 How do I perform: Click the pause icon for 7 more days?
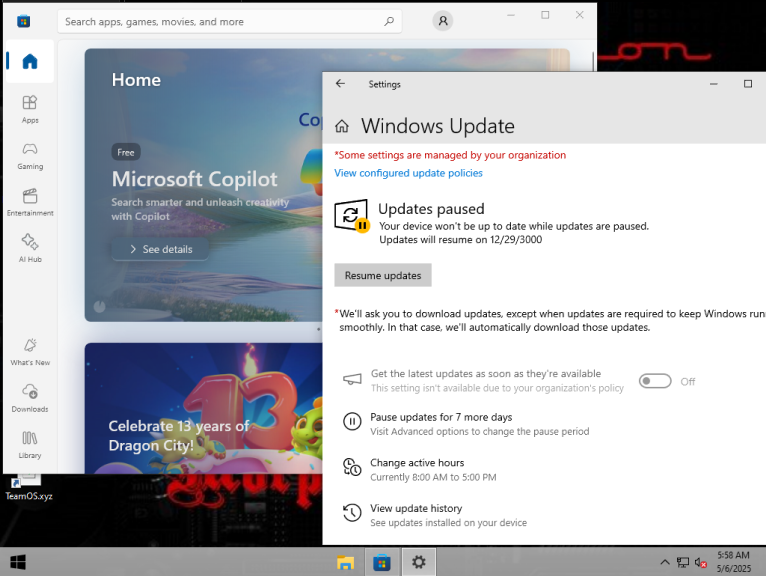coord(352,421)
